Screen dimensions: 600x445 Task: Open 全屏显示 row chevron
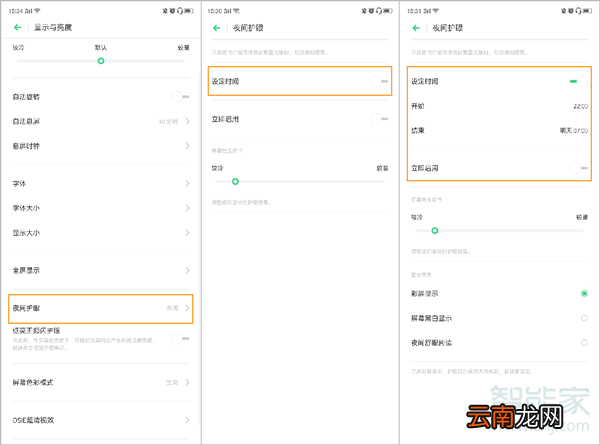(x=188, y=270)
